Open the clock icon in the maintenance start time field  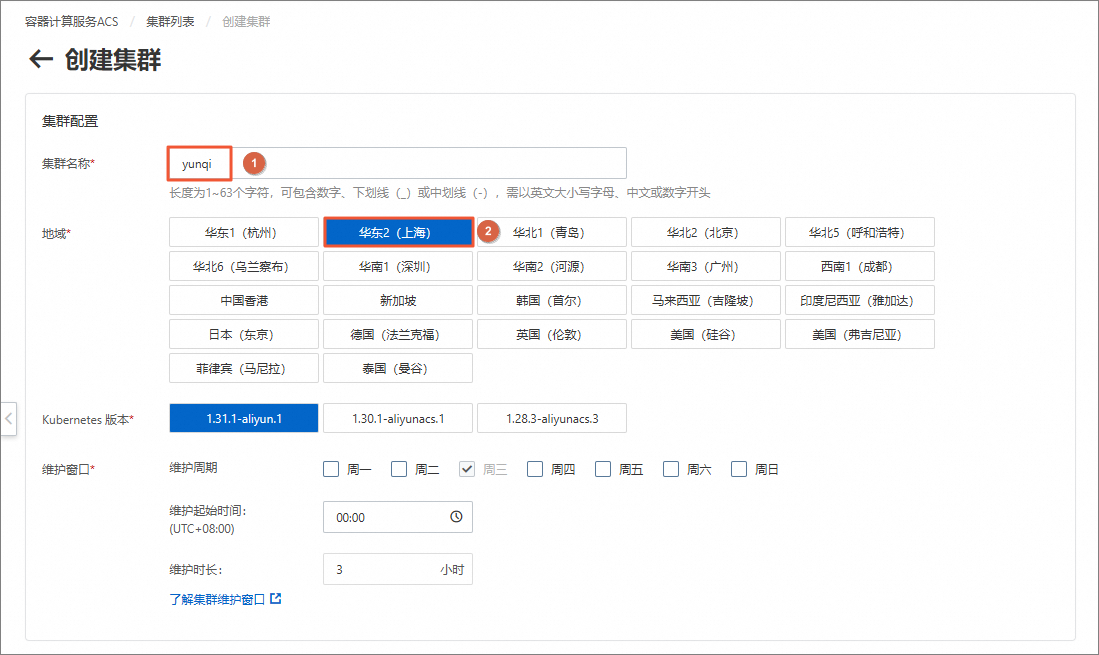[456, 517]
